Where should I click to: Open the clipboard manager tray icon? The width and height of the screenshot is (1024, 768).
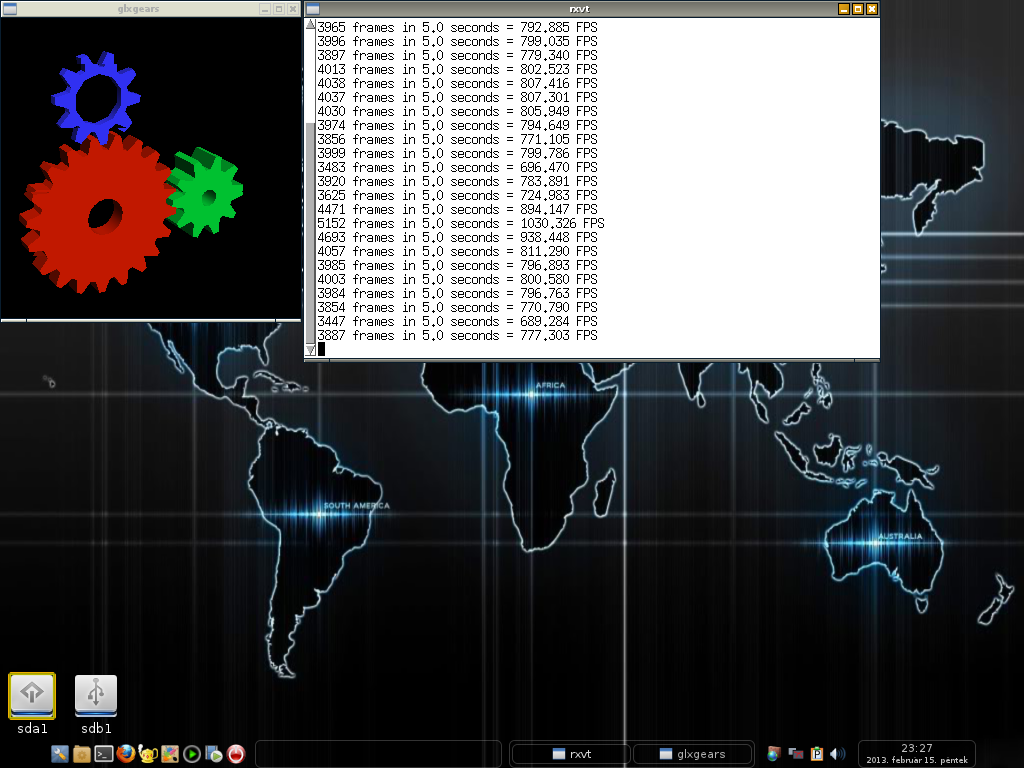(x=816, y=754)
